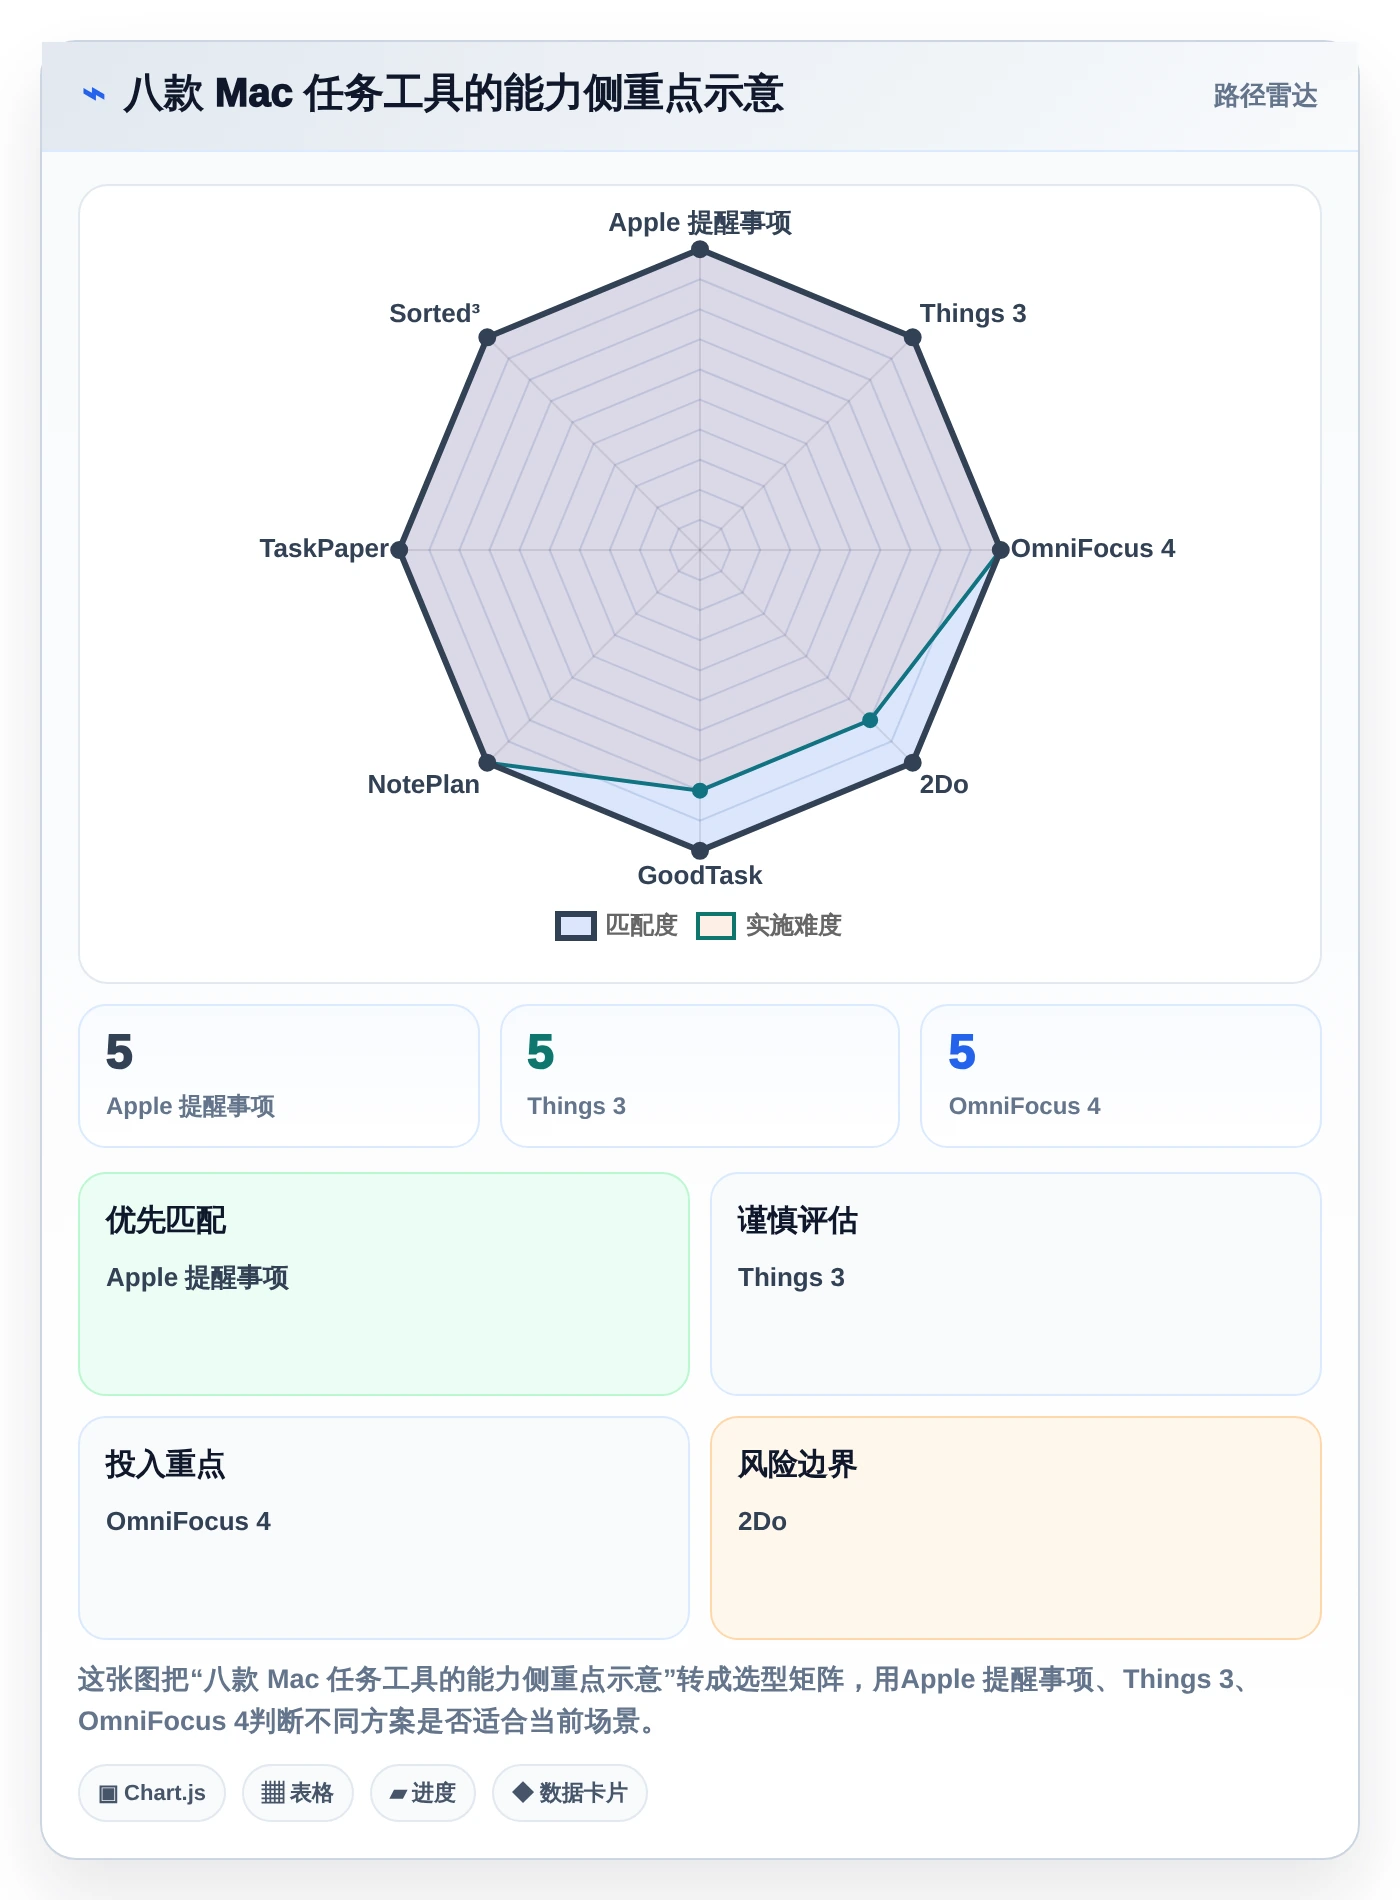Screen dimensions: 1400x1900
Task: Click the Sorted³ axis label
Action: tap(435, 313)
